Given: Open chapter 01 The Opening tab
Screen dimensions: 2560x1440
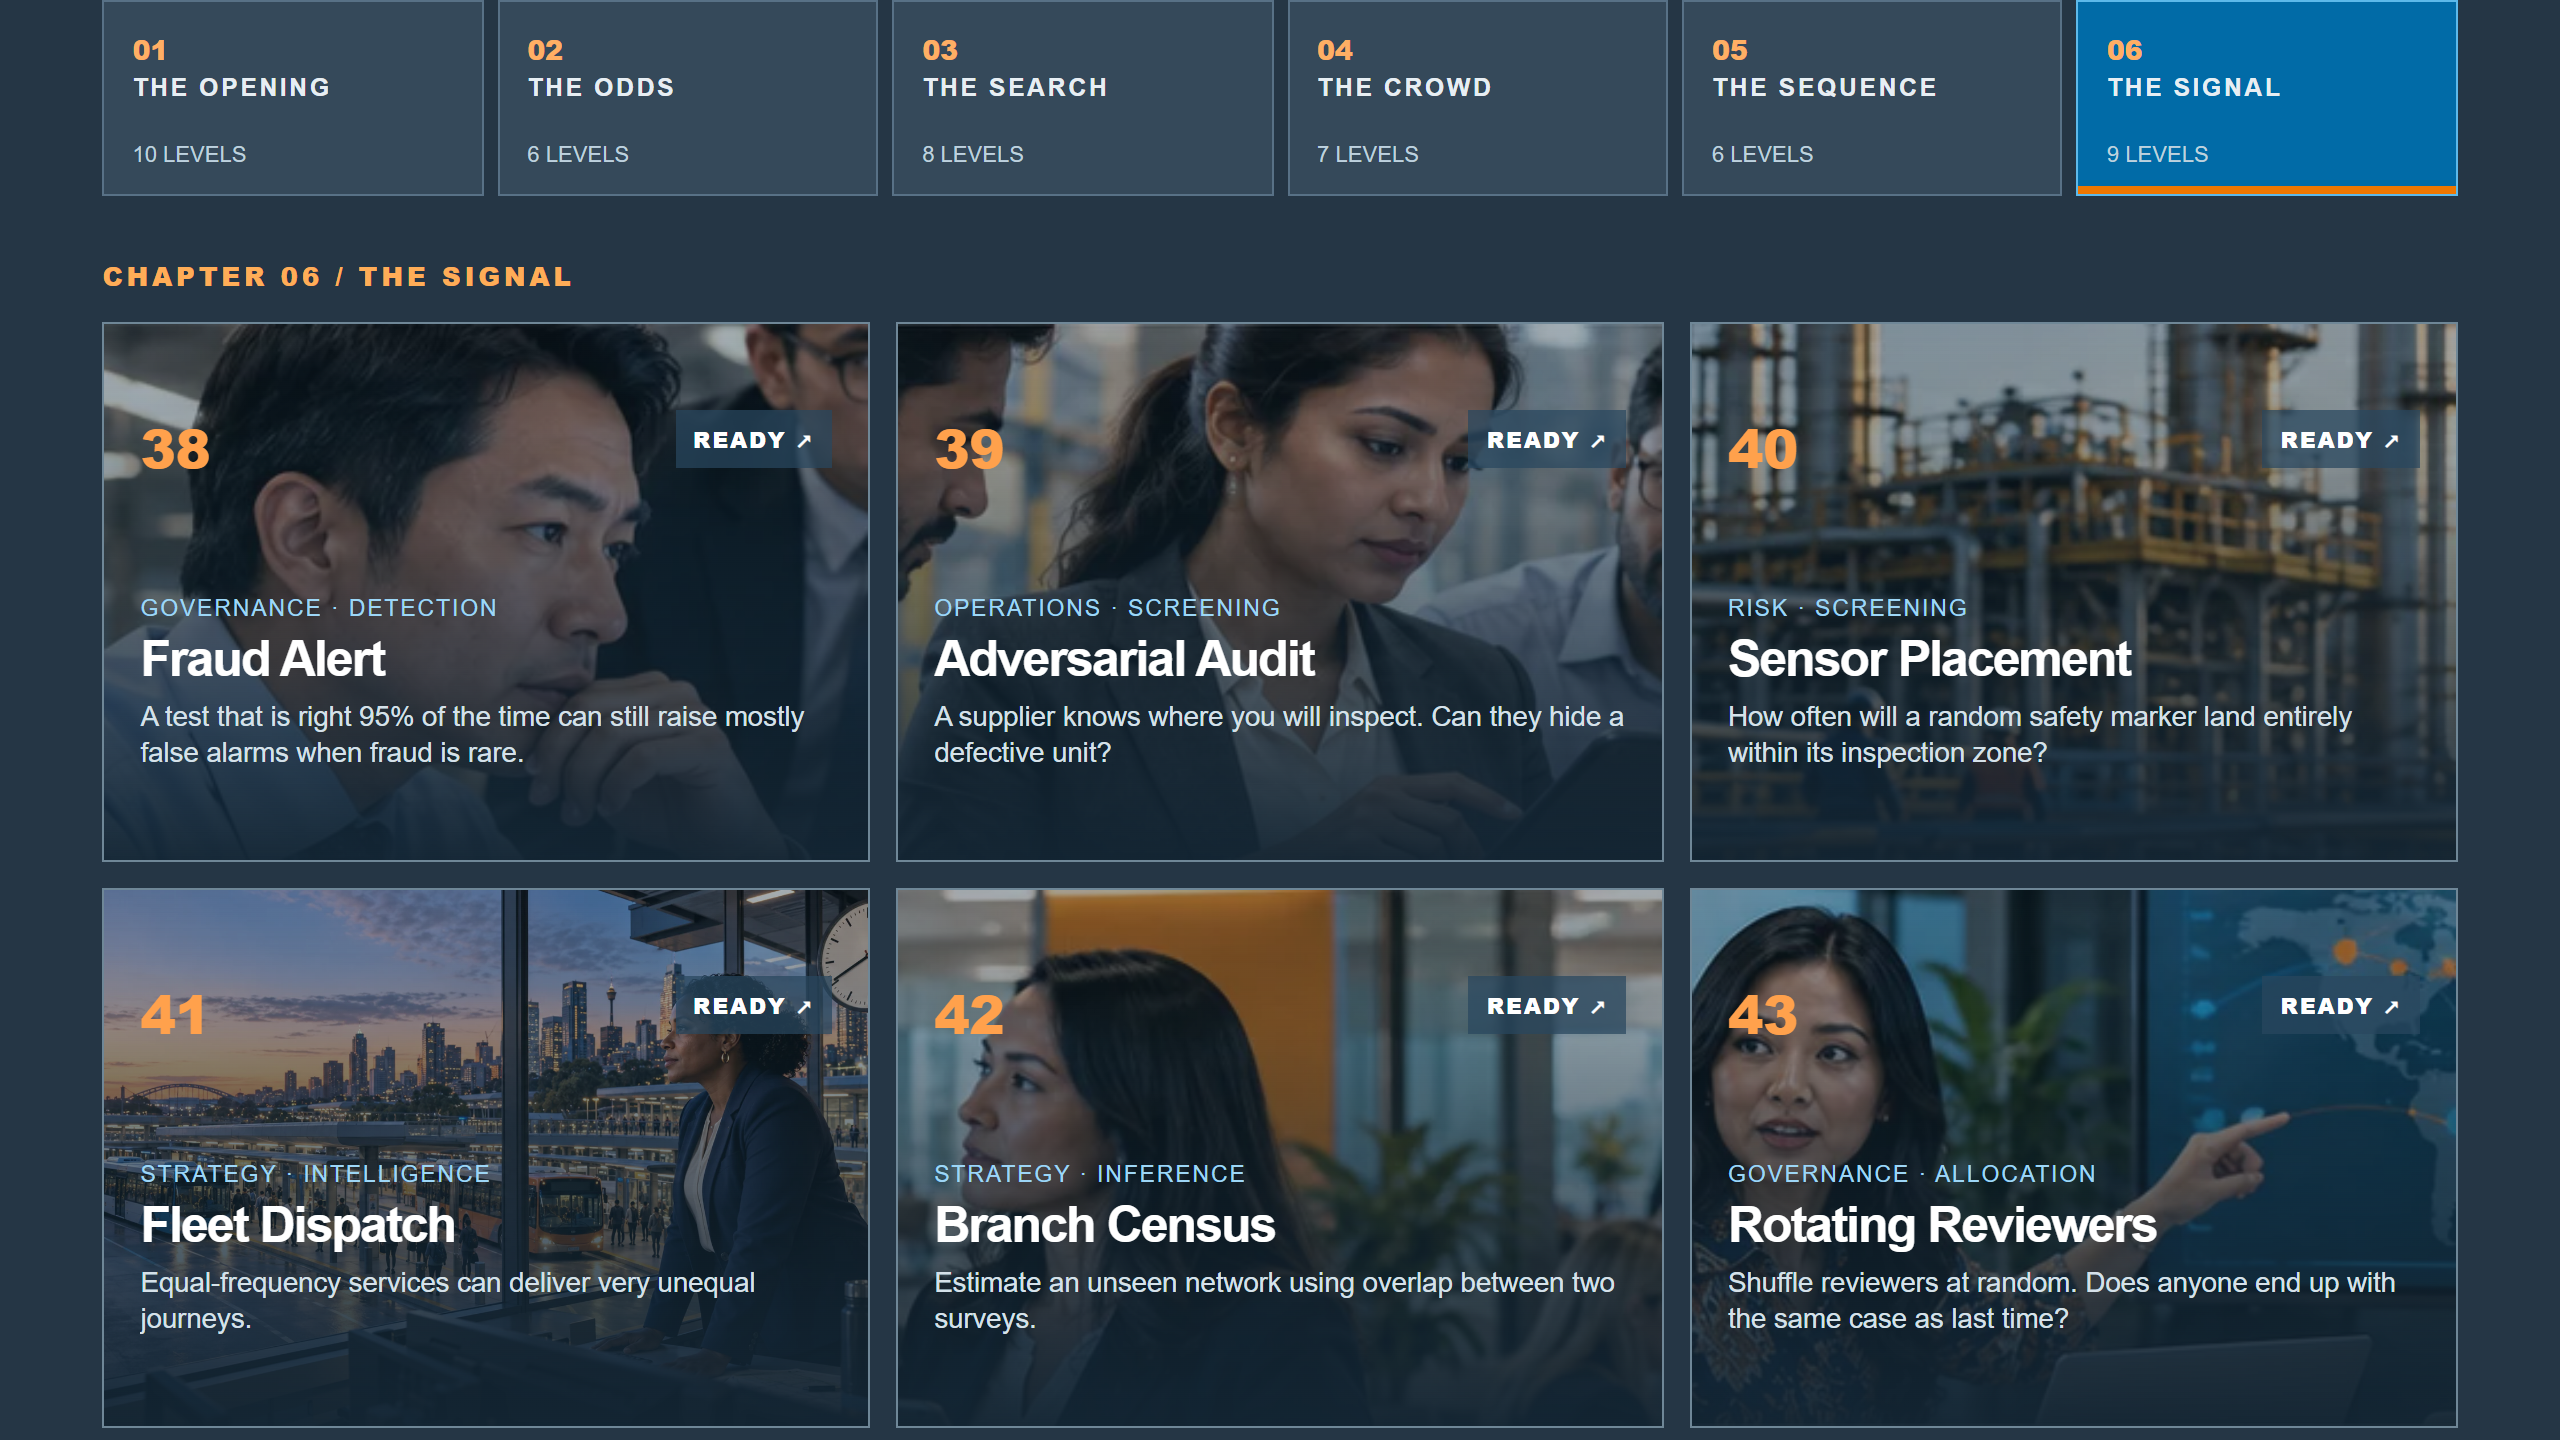Looking at the screenshot, I should 292,98.
